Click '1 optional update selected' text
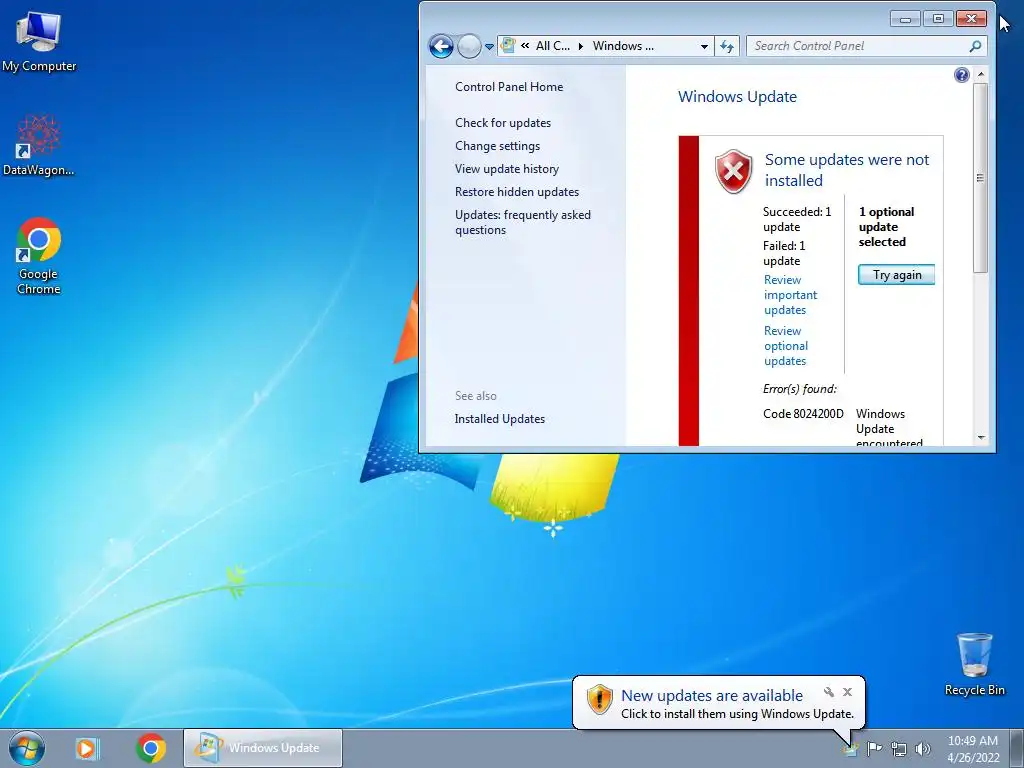Image resolution: width=1024 pixels, height=768 pixels. (x=885, y=227)
